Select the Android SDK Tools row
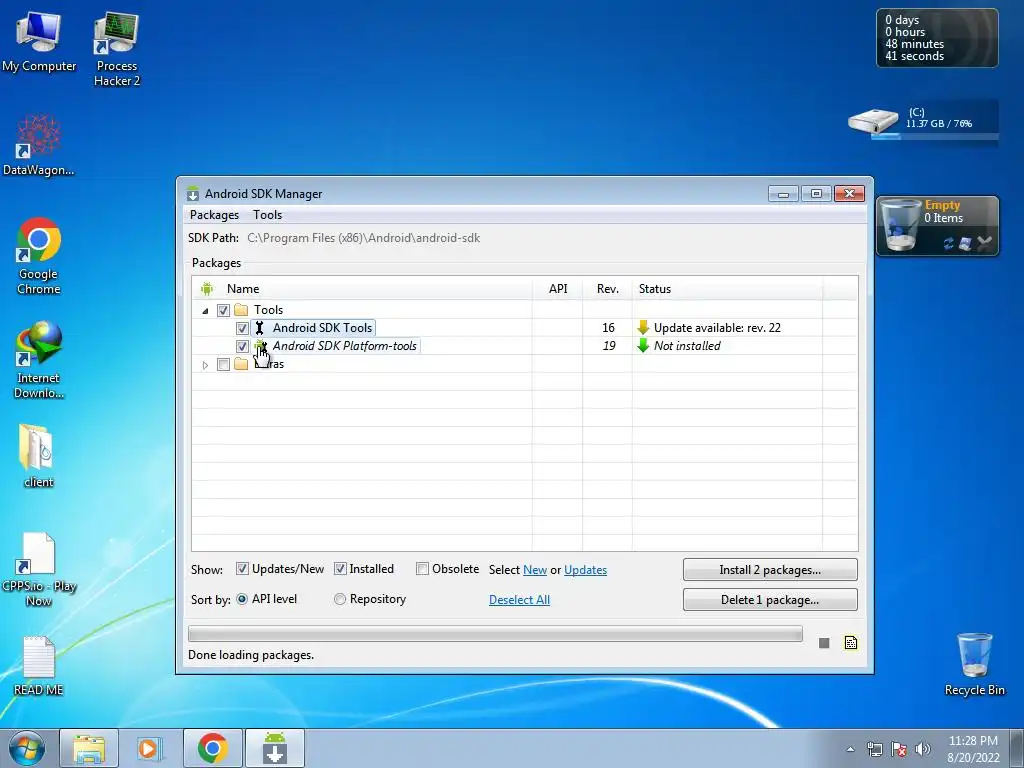Image resolution: width=1024 pixels, height=768 pixels. pyautogui.click(x=524, y=328)
